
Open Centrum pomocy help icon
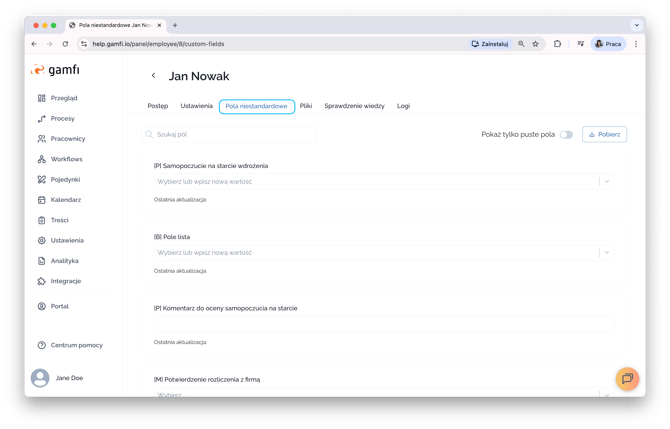41,345
